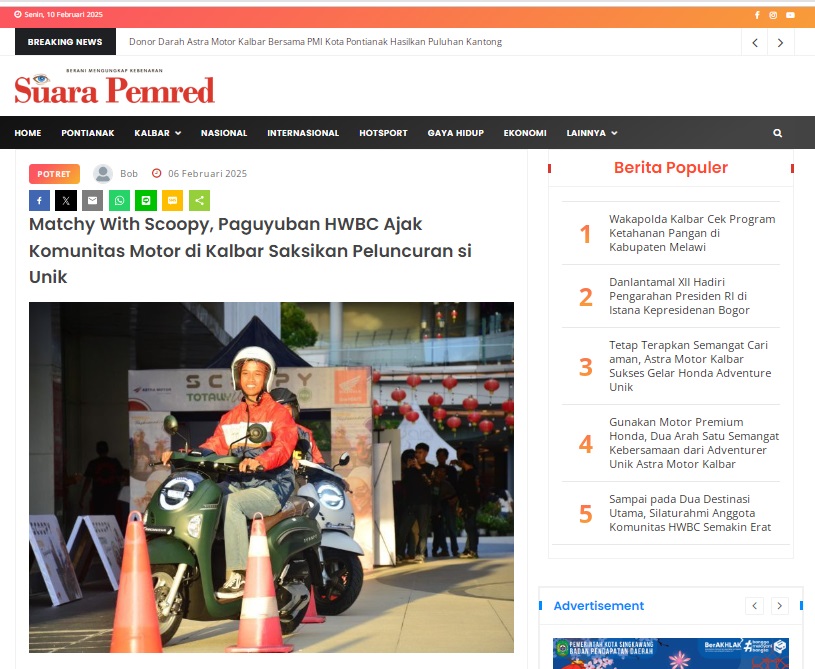This screenshot has width=815, height=669.
Task: Expand the Kalbar menu dropdown
Action: point(157,133)
